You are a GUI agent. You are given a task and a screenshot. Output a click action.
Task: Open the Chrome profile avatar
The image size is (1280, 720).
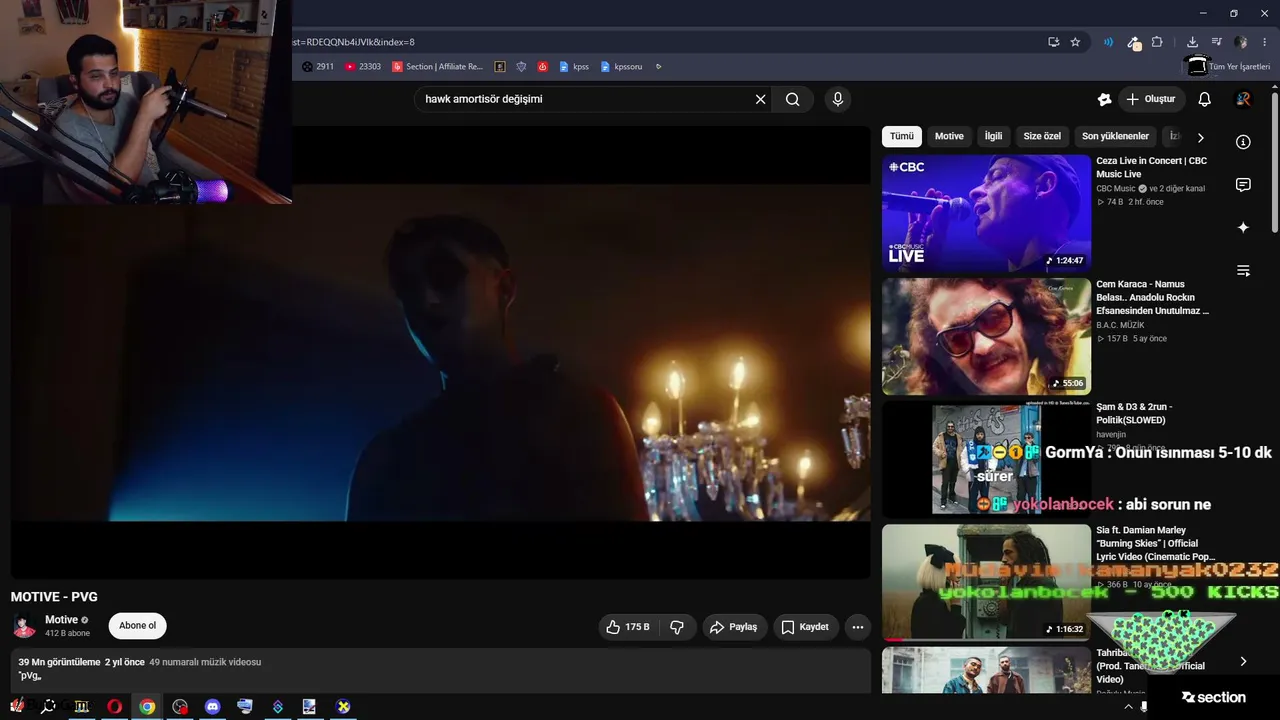(x=1241, y=42)
